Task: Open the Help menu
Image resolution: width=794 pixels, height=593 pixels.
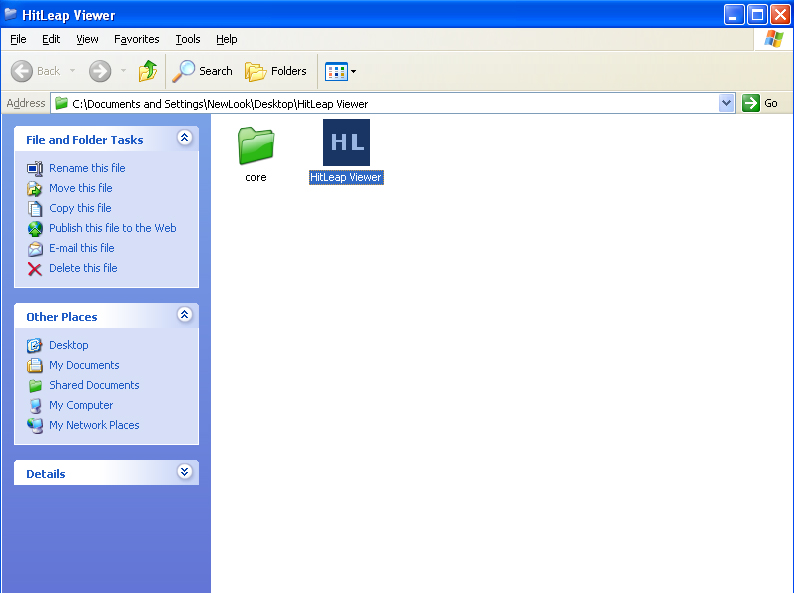Action: tap(226, 39)
